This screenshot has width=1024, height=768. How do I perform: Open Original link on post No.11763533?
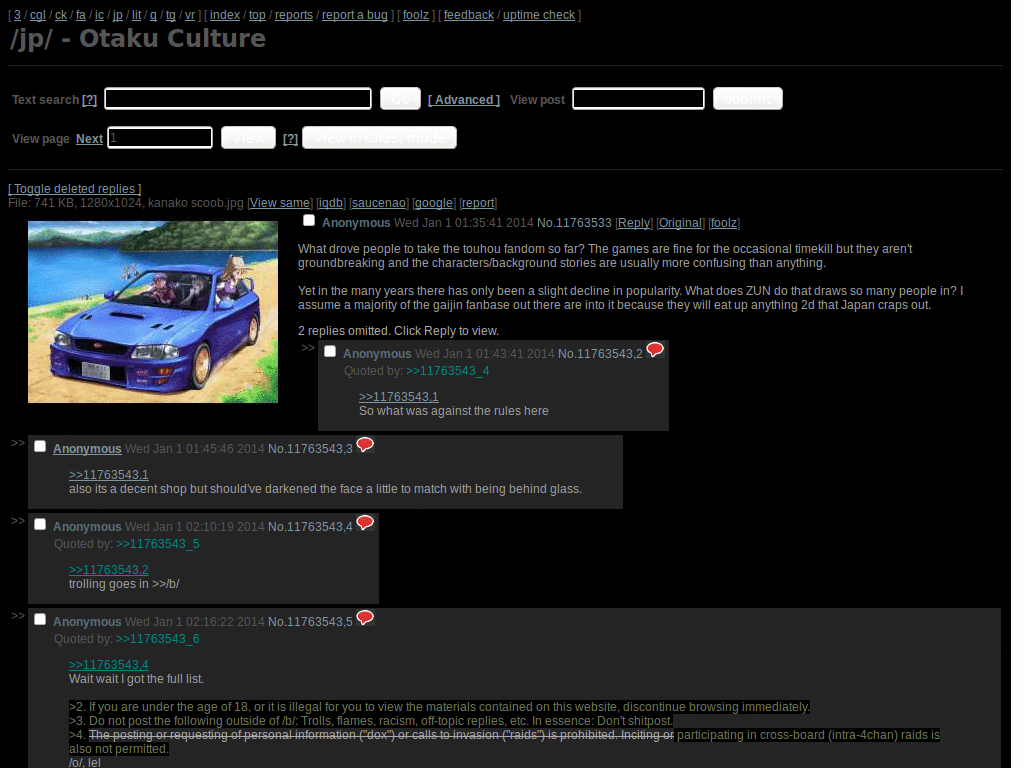pyautogui.click(x=680, y=223)
